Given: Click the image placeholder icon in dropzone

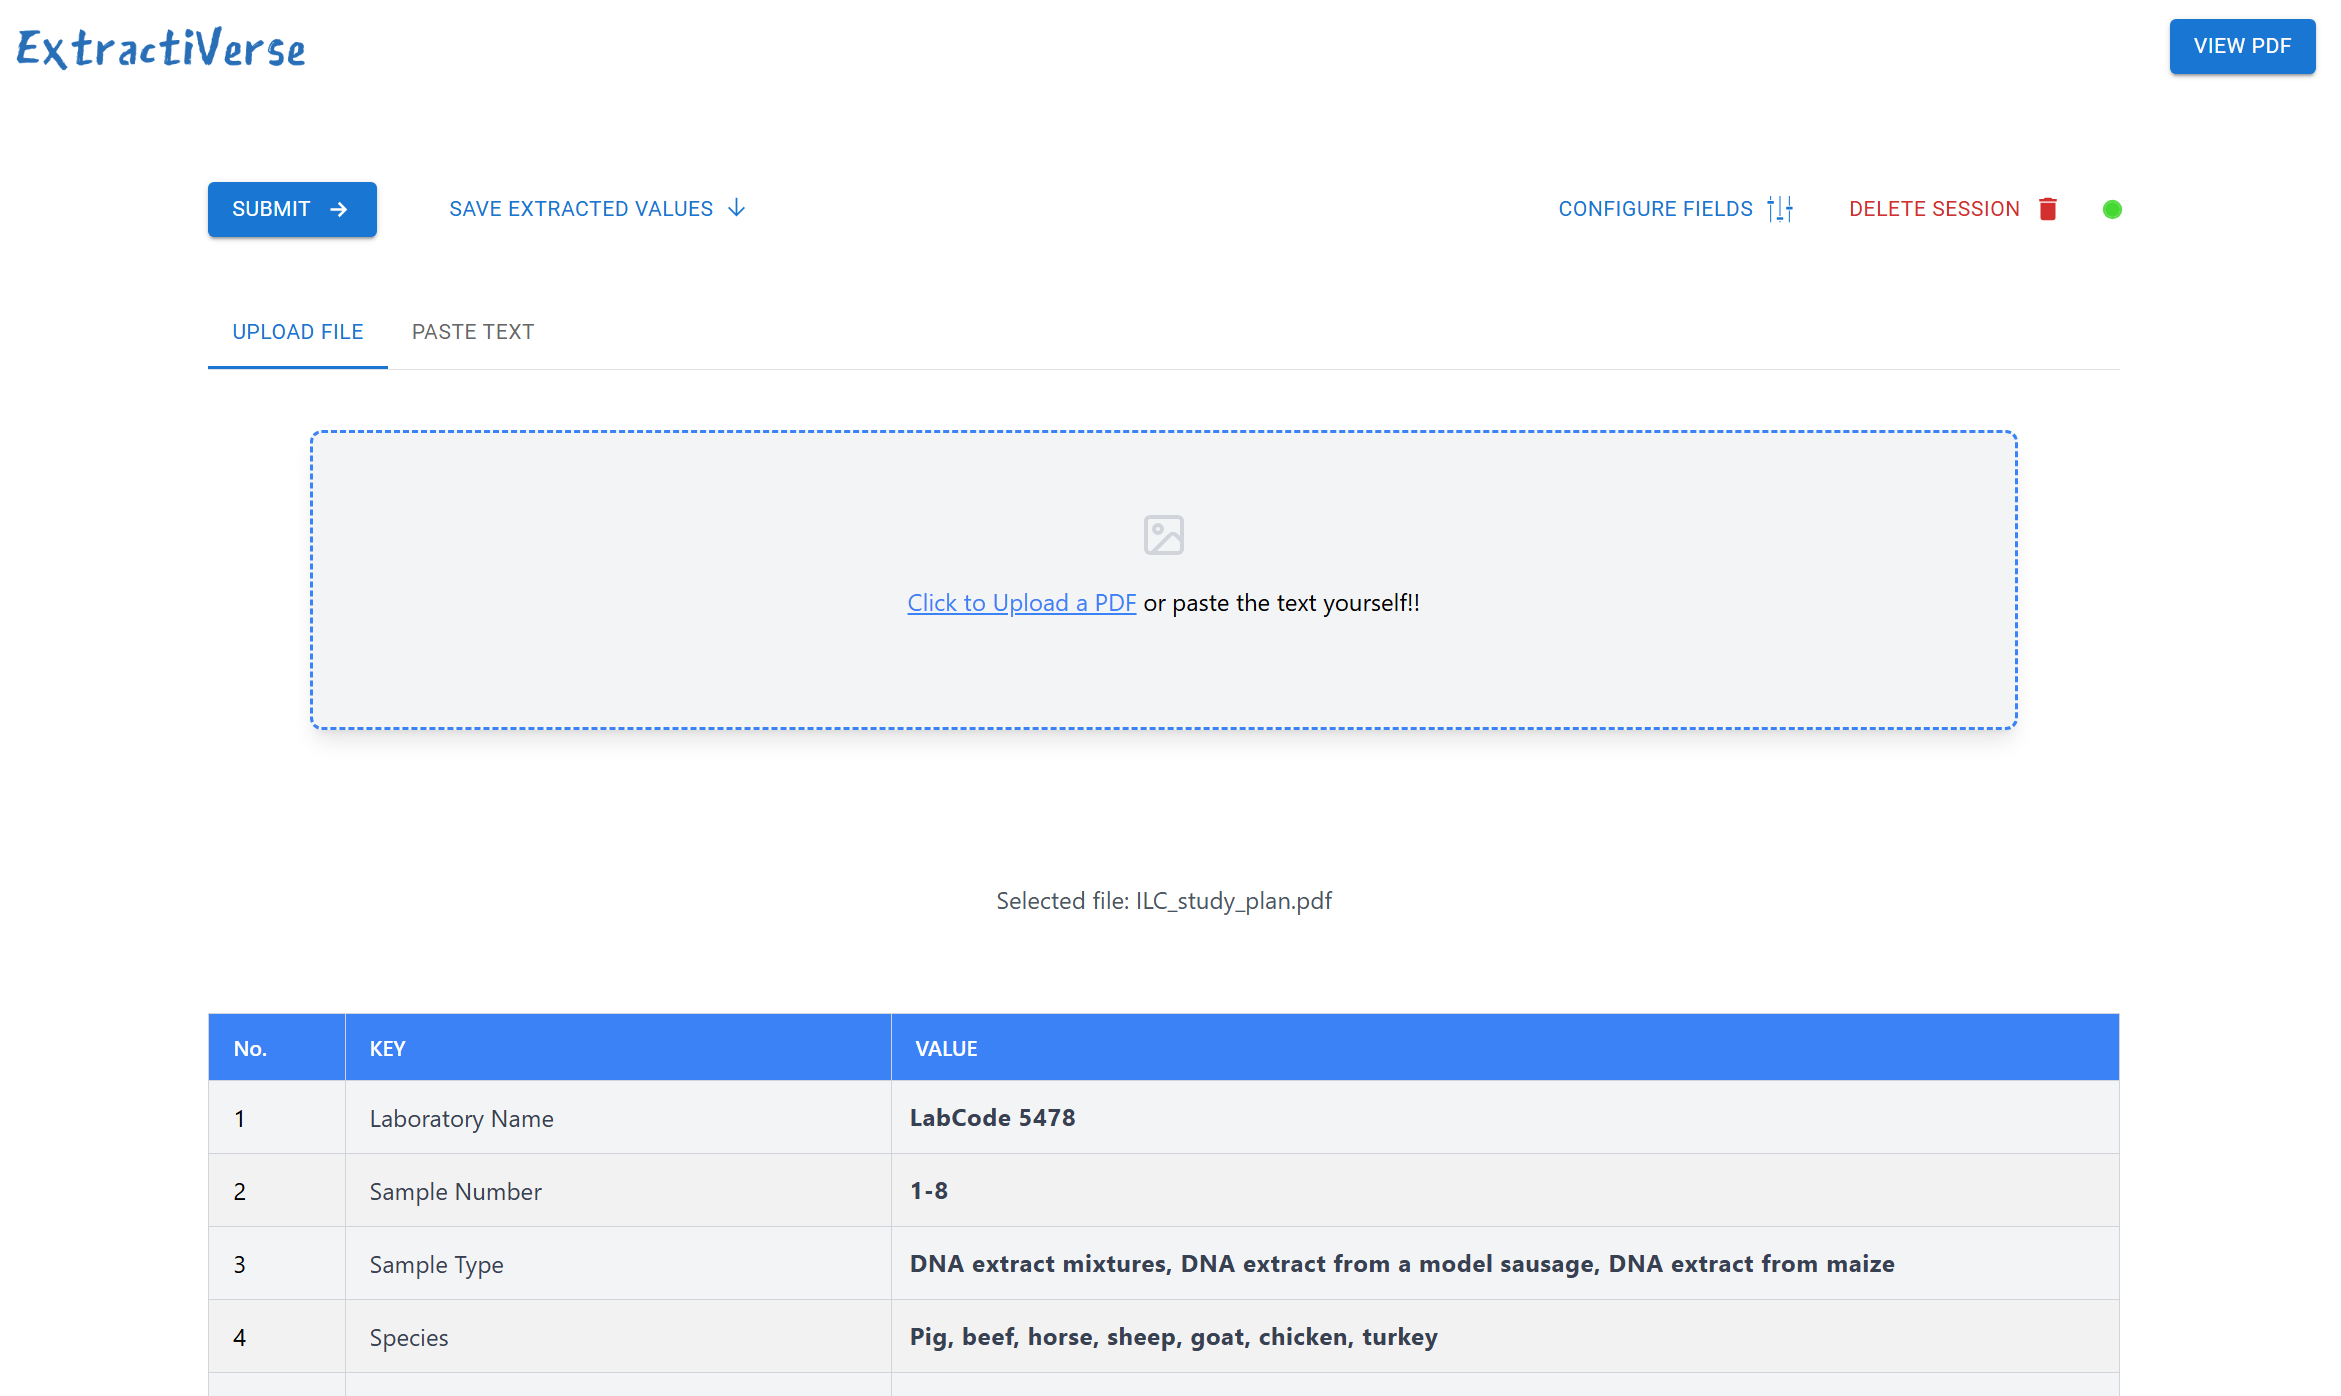Looking at the screenshot, I should coord(1164,535).
